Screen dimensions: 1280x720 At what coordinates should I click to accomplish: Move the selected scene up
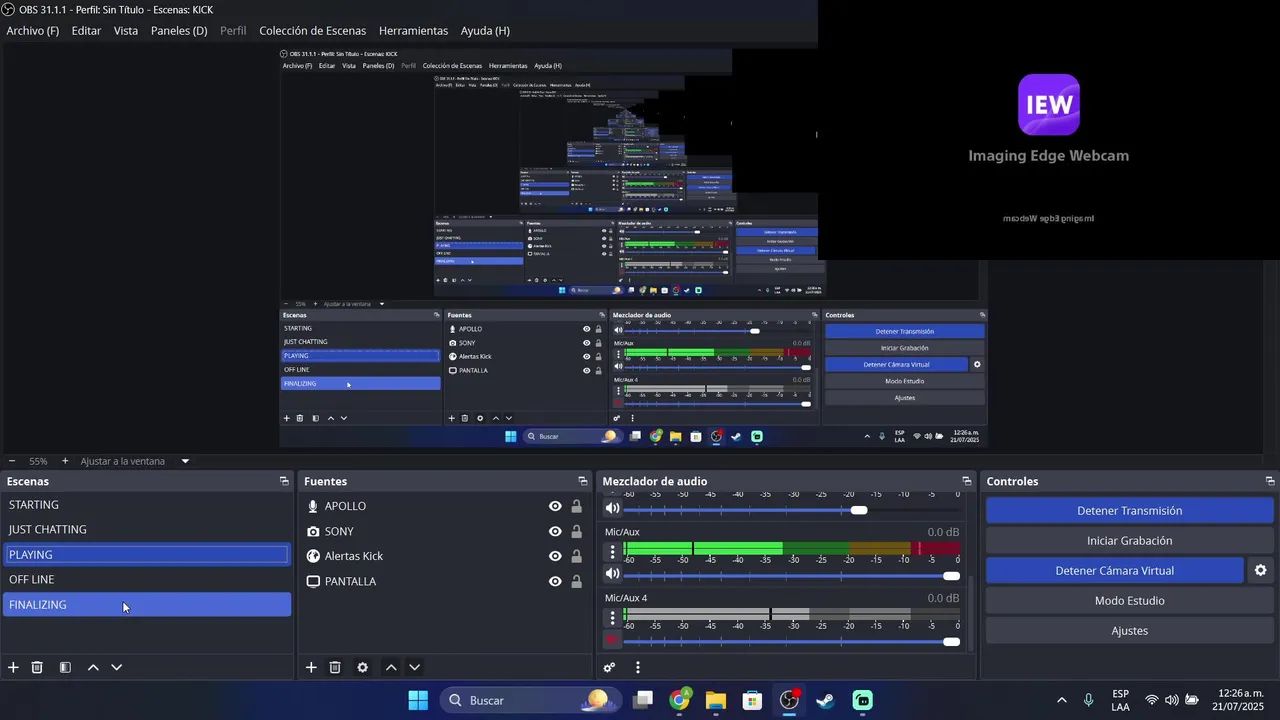[93, 667]
